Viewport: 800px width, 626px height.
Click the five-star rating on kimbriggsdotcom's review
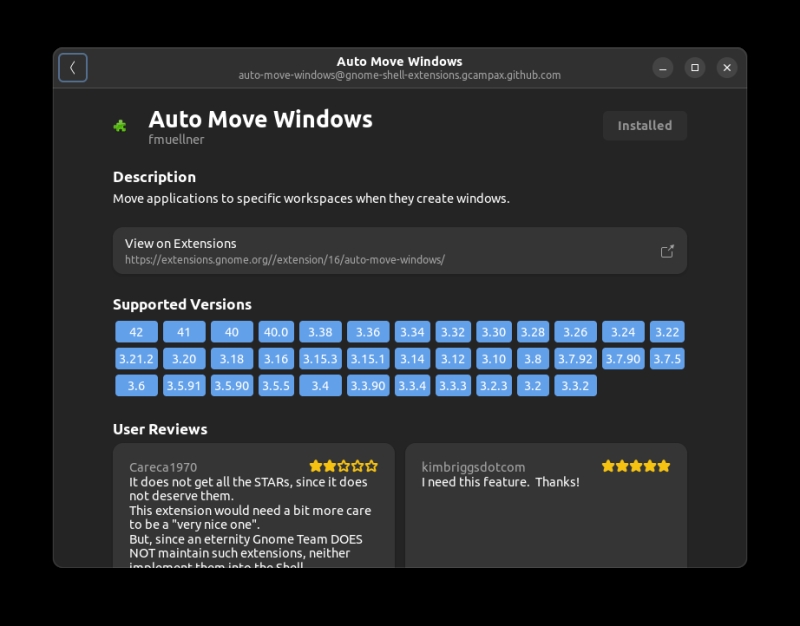pyautogui.click(x=636, y=466)
